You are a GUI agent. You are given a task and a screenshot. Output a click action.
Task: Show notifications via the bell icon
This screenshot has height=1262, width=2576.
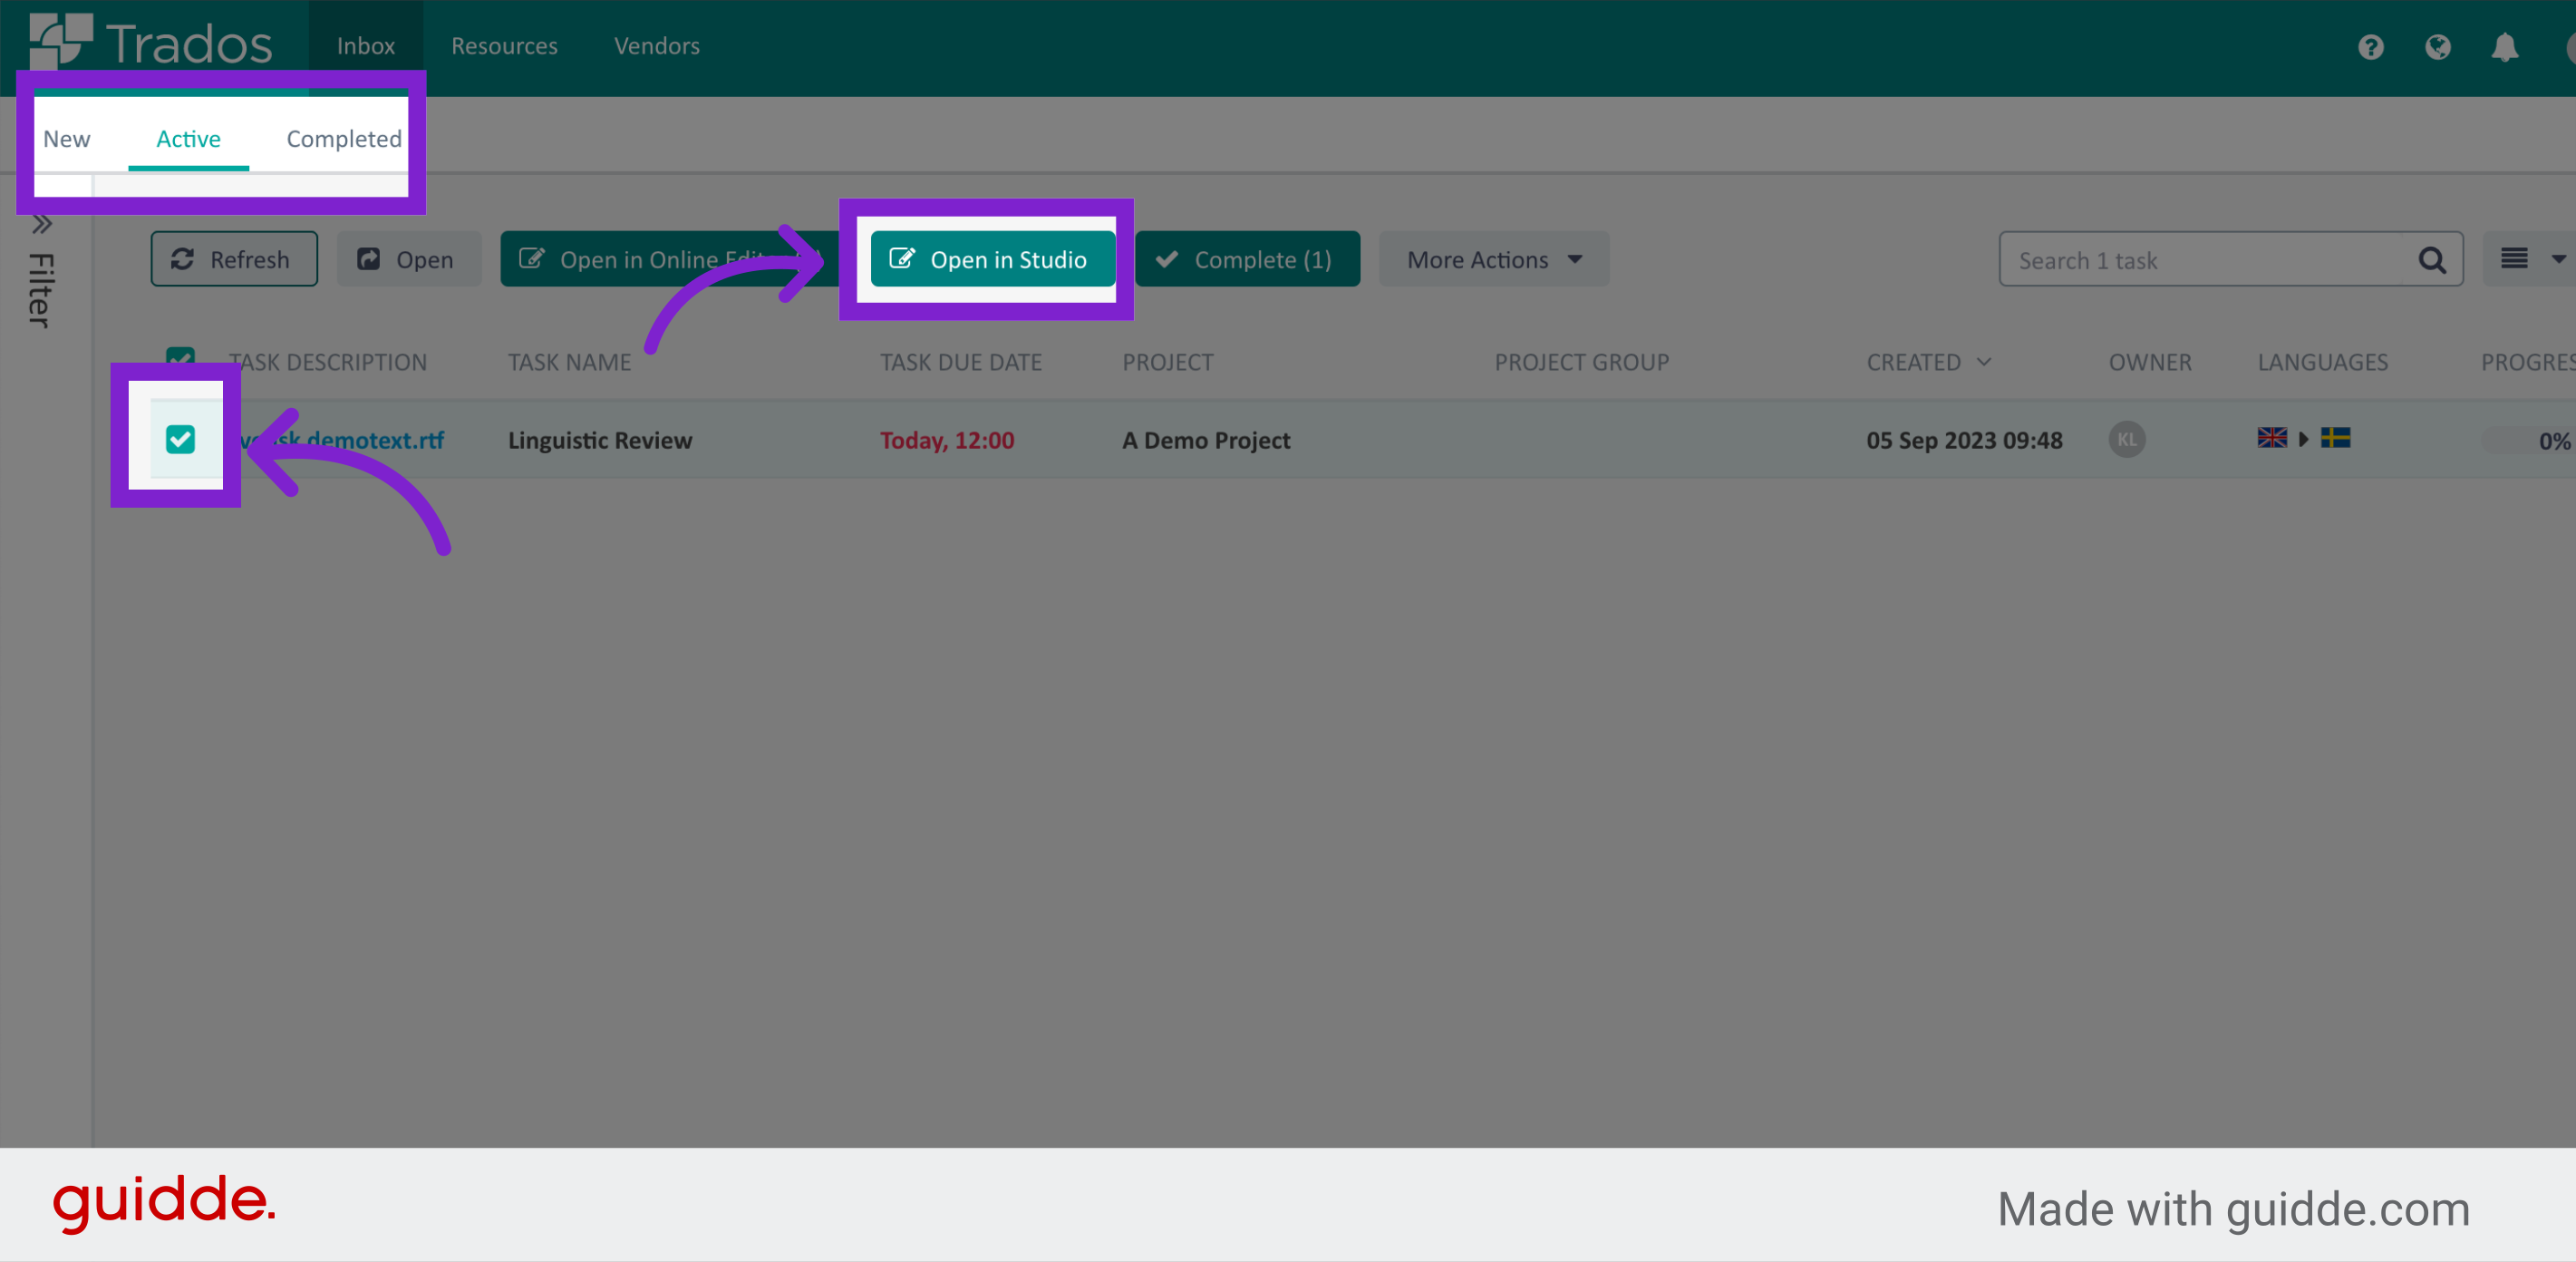point(2505,47)
